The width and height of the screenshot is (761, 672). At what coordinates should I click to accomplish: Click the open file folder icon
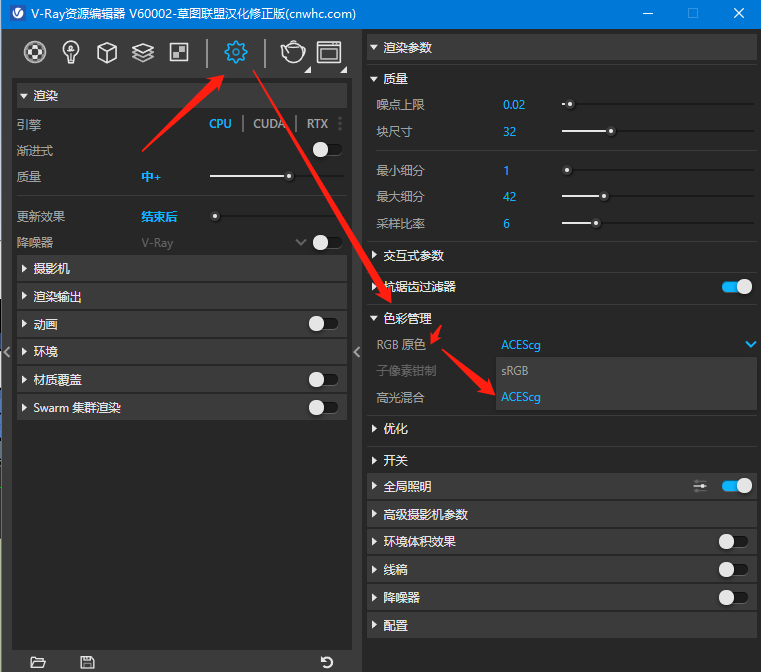pyautogui.click(x=38, y=661)
